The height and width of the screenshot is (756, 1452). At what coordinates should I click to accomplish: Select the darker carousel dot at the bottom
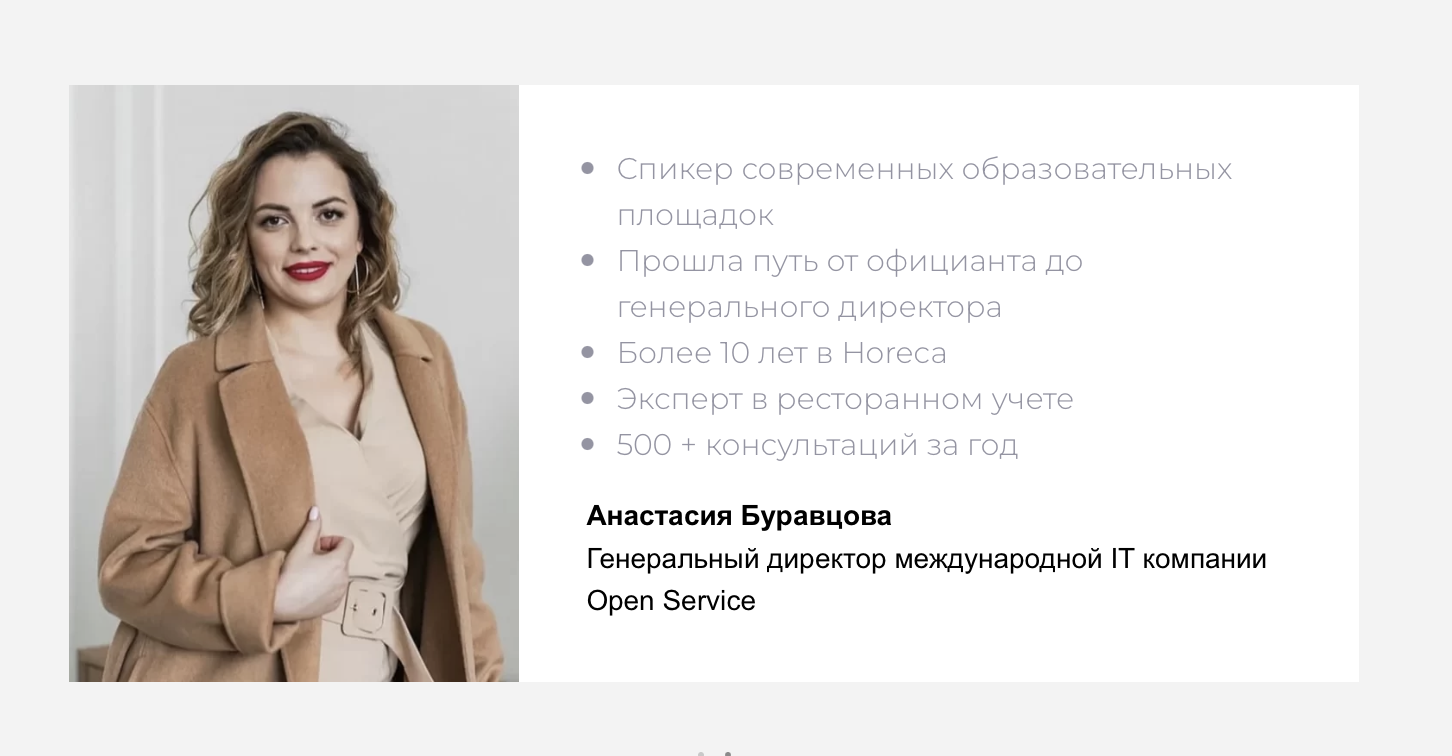(728, 753)
